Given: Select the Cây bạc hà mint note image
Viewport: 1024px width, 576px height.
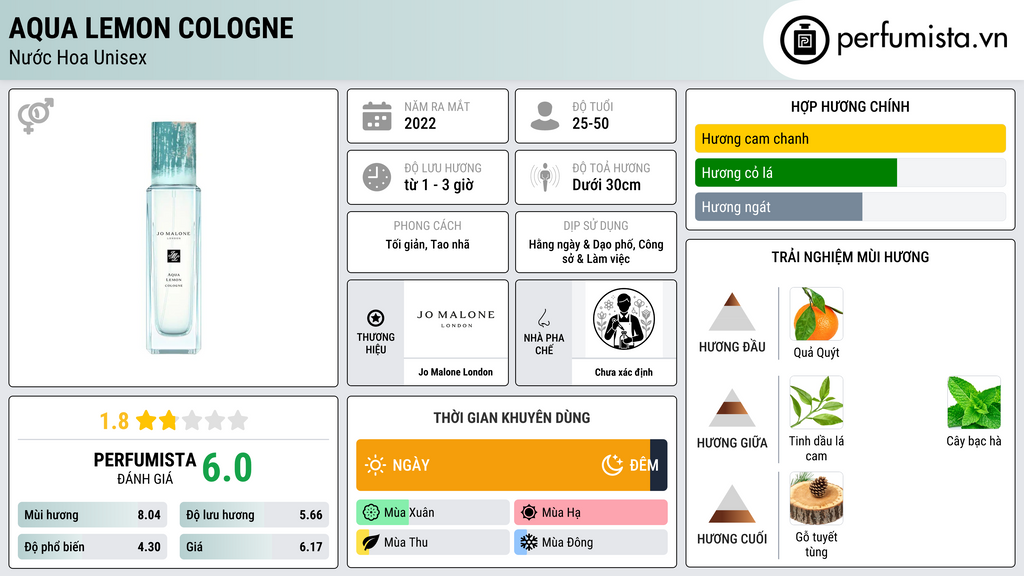Looking at the screenshot, I should coord(974,402).
